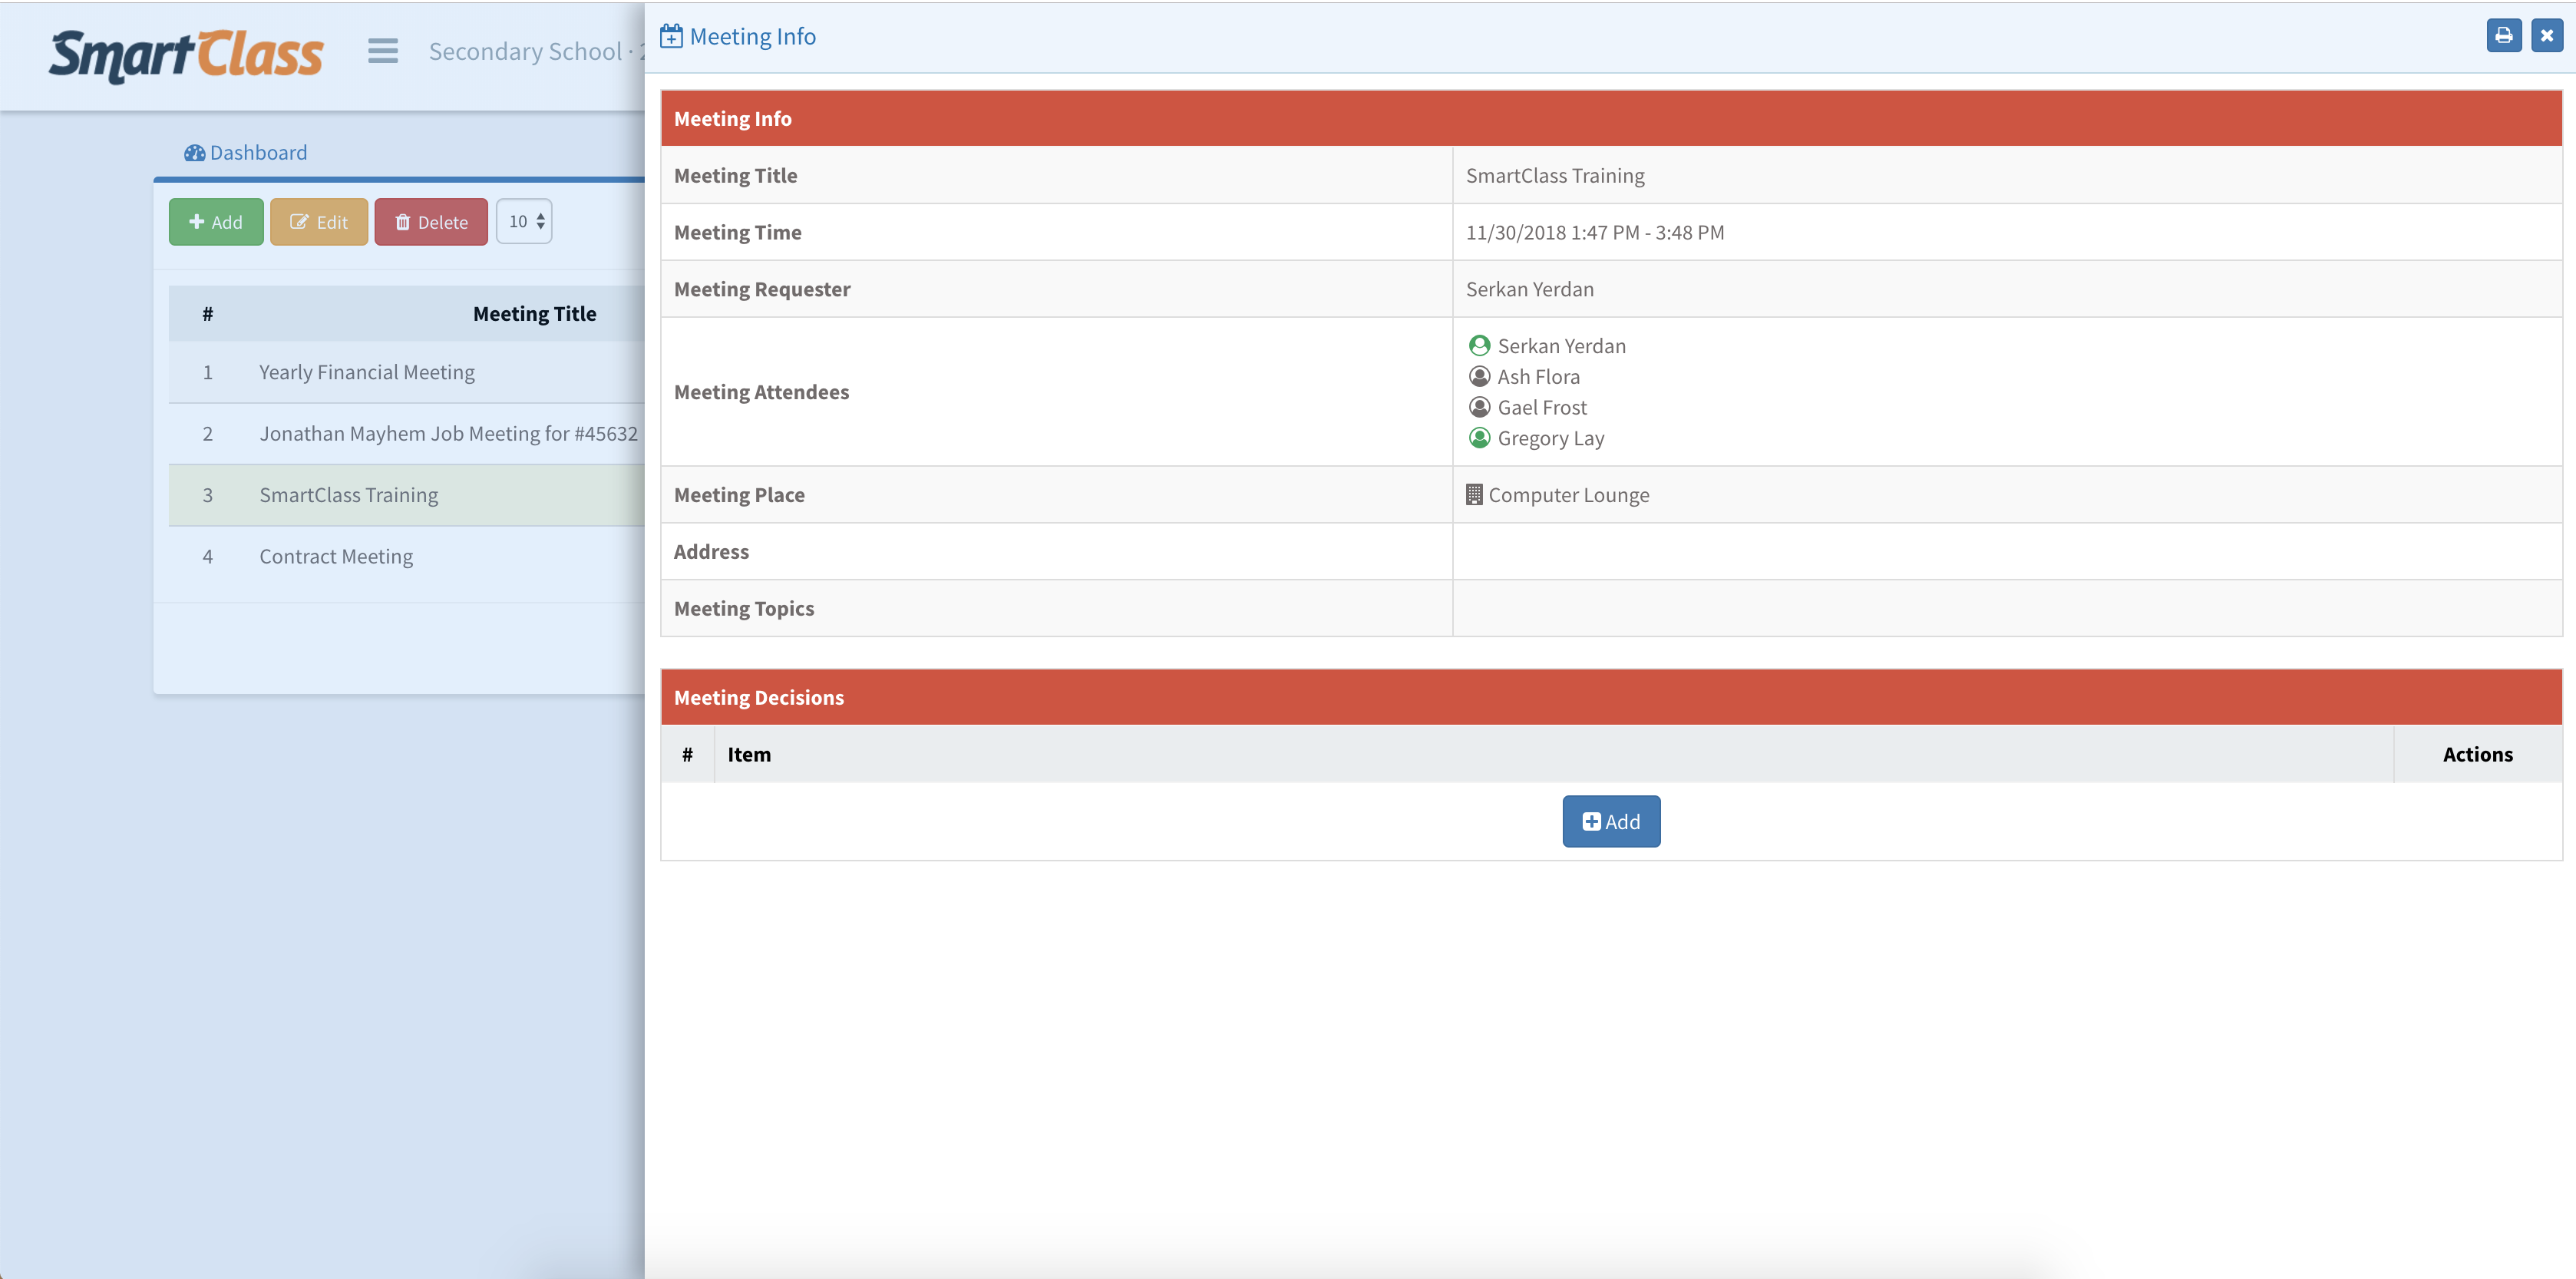Click the # header in Meeting Decisions table
The image size is (2576, 1279).
[687, 755]
